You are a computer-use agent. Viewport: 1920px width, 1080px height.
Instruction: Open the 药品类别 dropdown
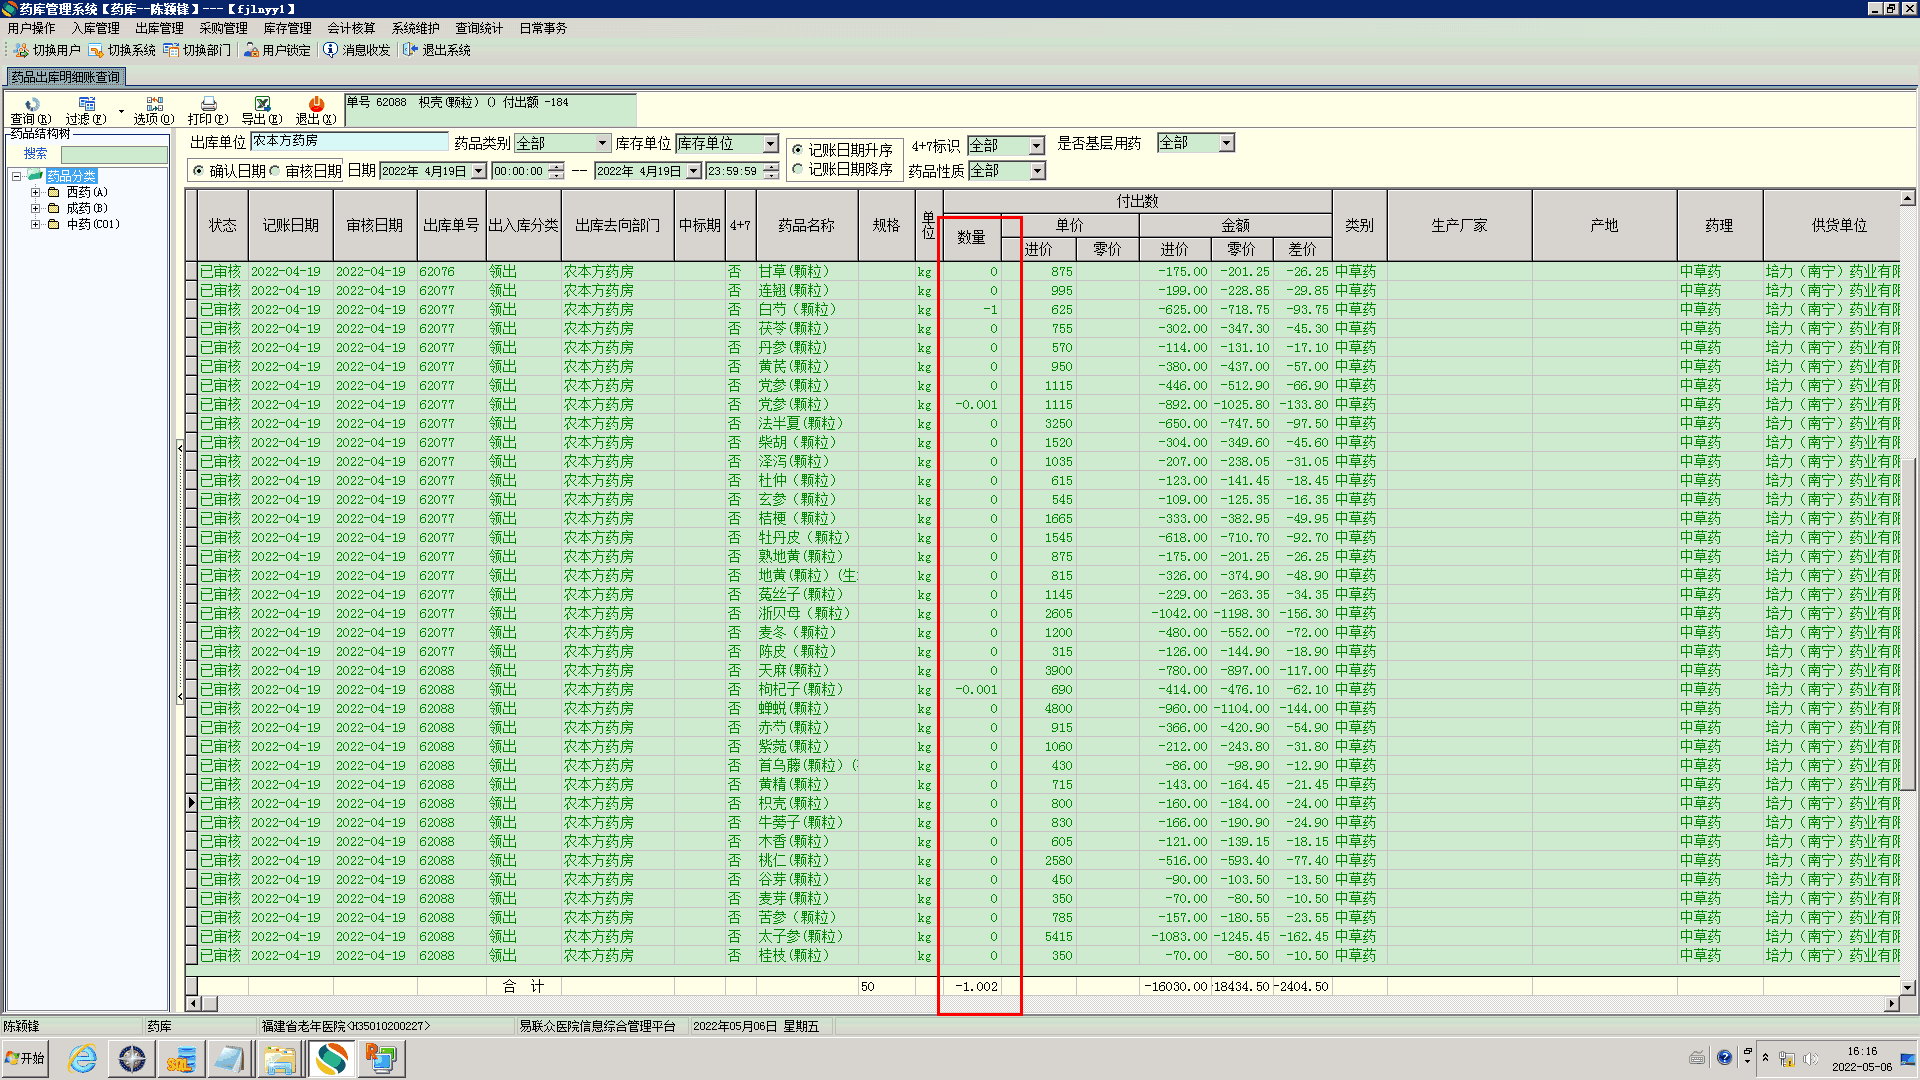602,144
